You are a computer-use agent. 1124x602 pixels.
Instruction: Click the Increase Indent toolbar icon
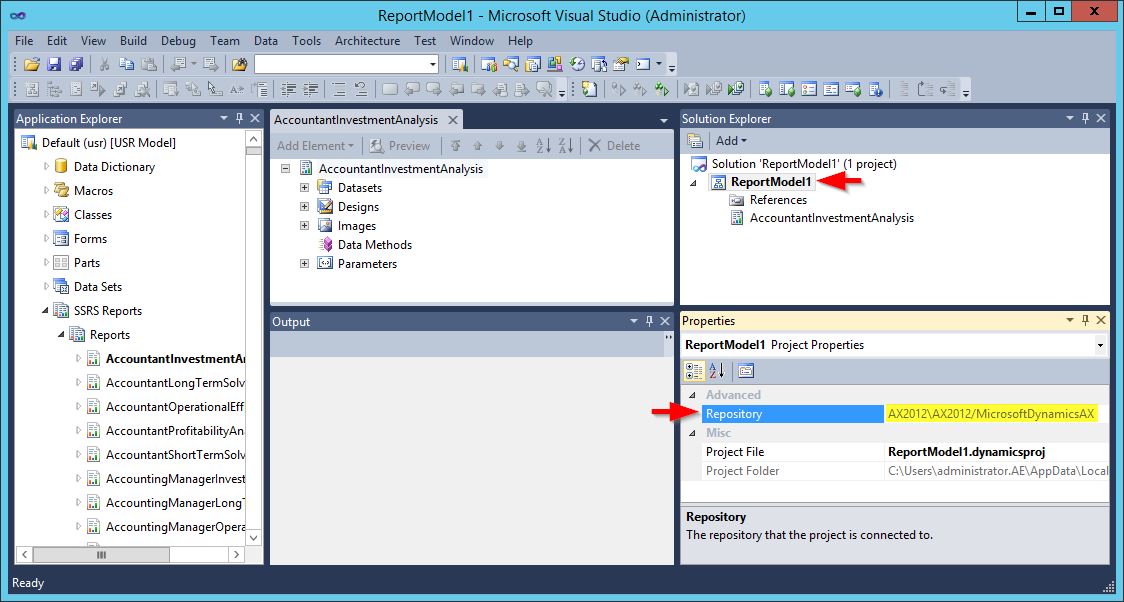[x=310, y=90]
